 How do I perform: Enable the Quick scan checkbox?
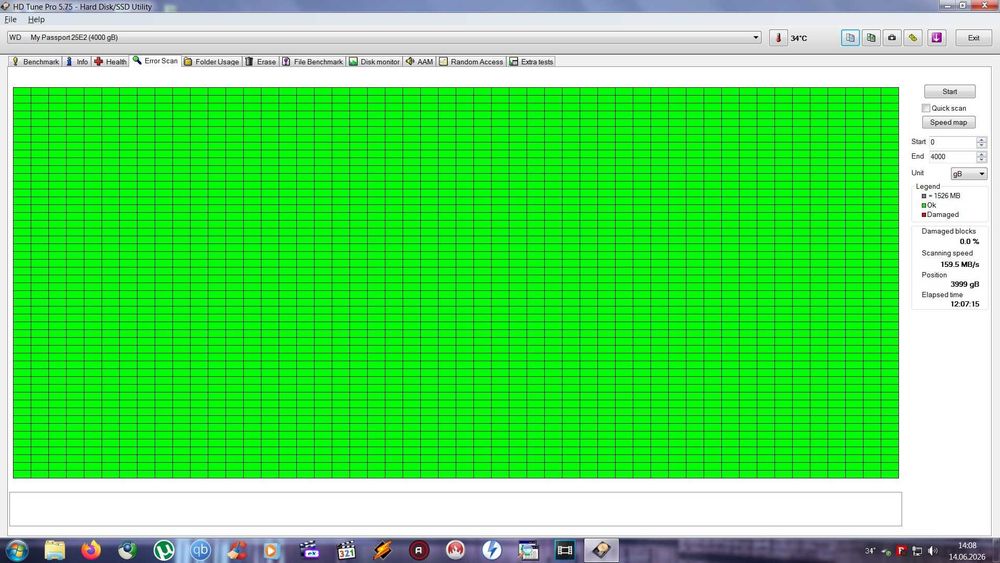(x=926, y=108)
